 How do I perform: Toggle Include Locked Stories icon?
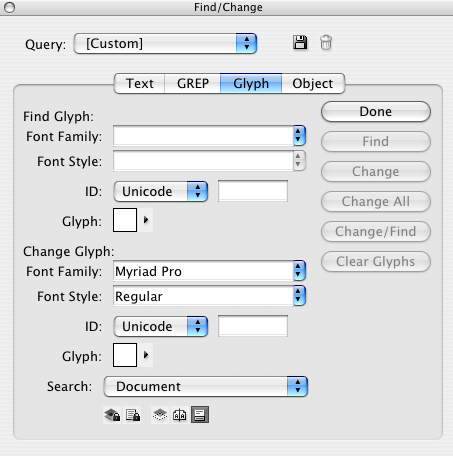(x=133, y=415)
